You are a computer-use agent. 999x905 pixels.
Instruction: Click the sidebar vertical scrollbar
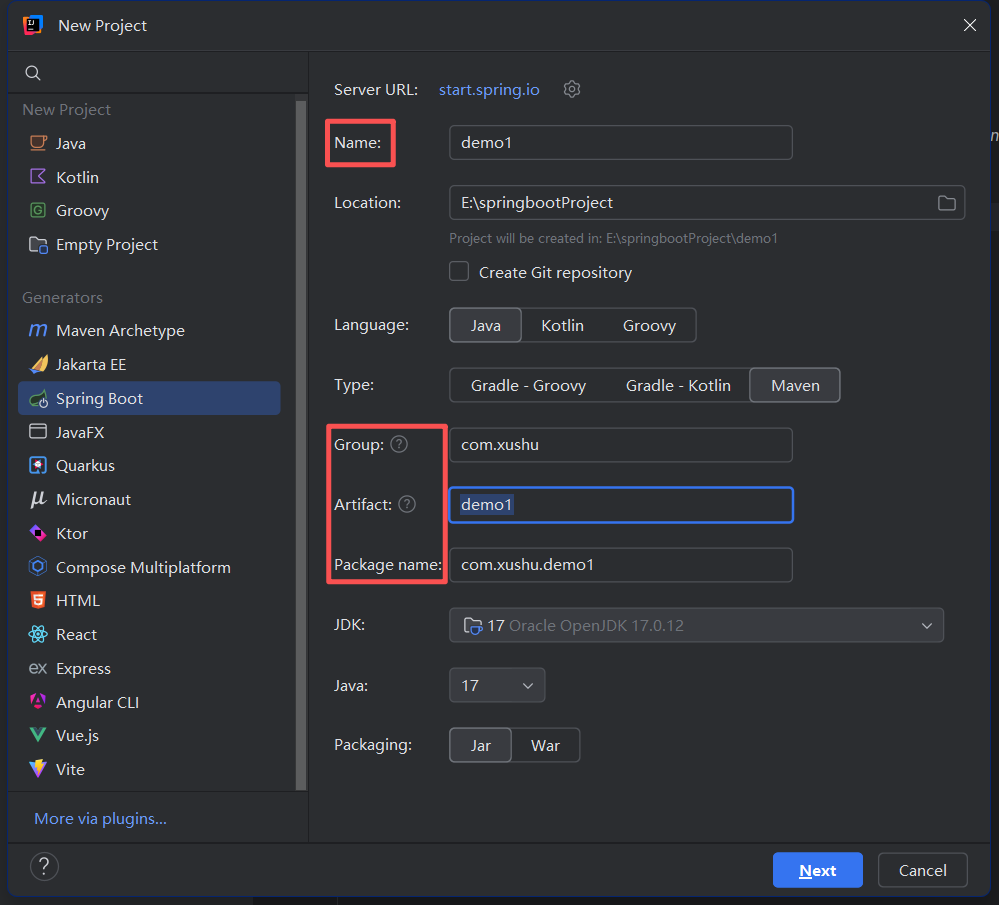coord(301,445)
